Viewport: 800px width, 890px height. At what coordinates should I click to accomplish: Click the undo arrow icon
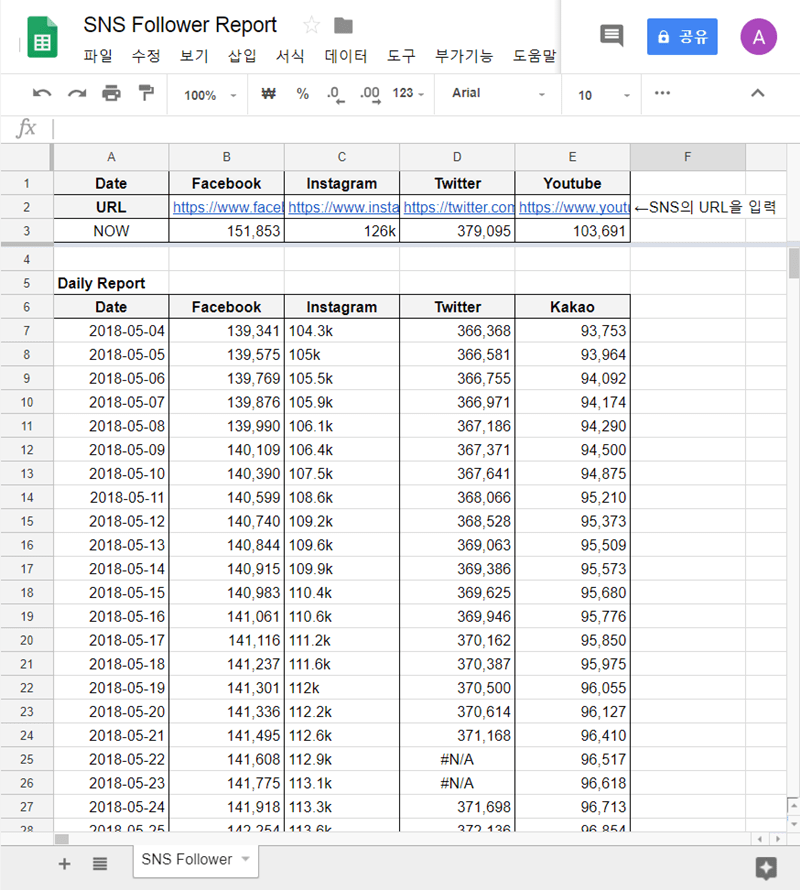(42, 94)
